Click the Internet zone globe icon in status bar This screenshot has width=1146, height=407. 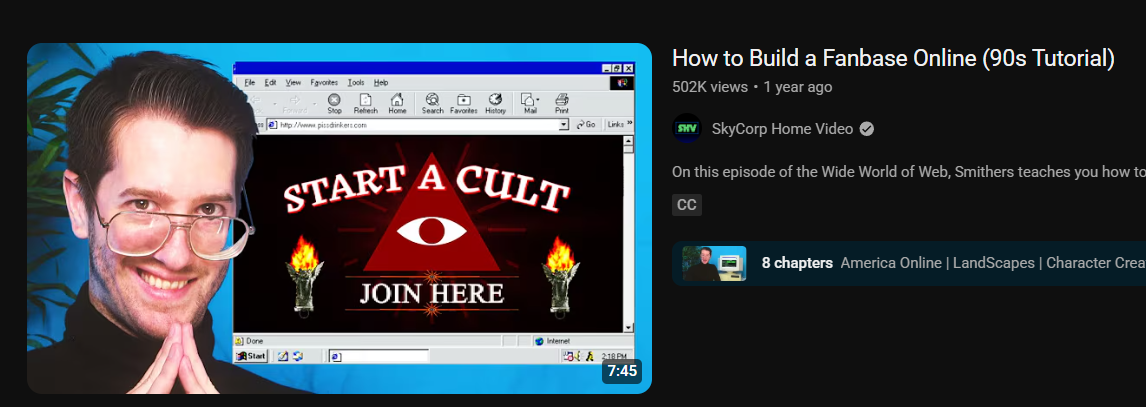(539, 341)
